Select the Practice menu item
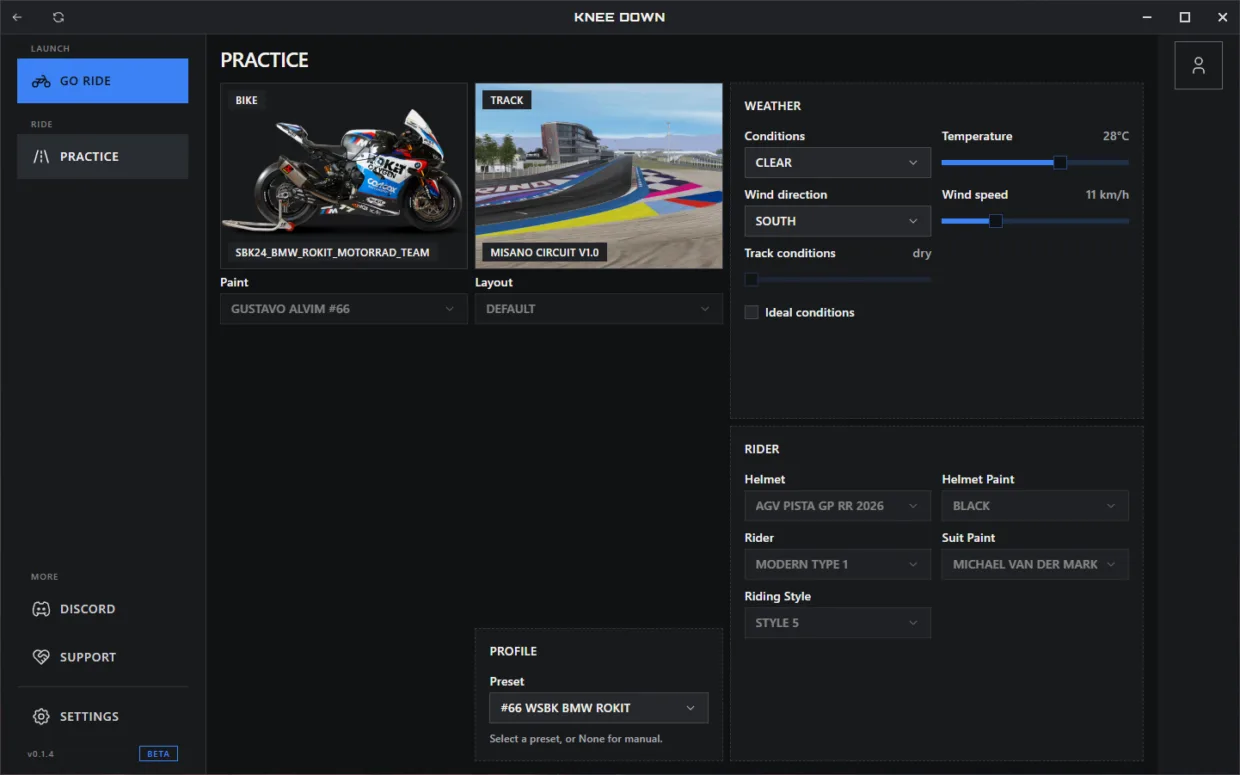This screenshot has height=775, width=1240. [x=102, y=157]
